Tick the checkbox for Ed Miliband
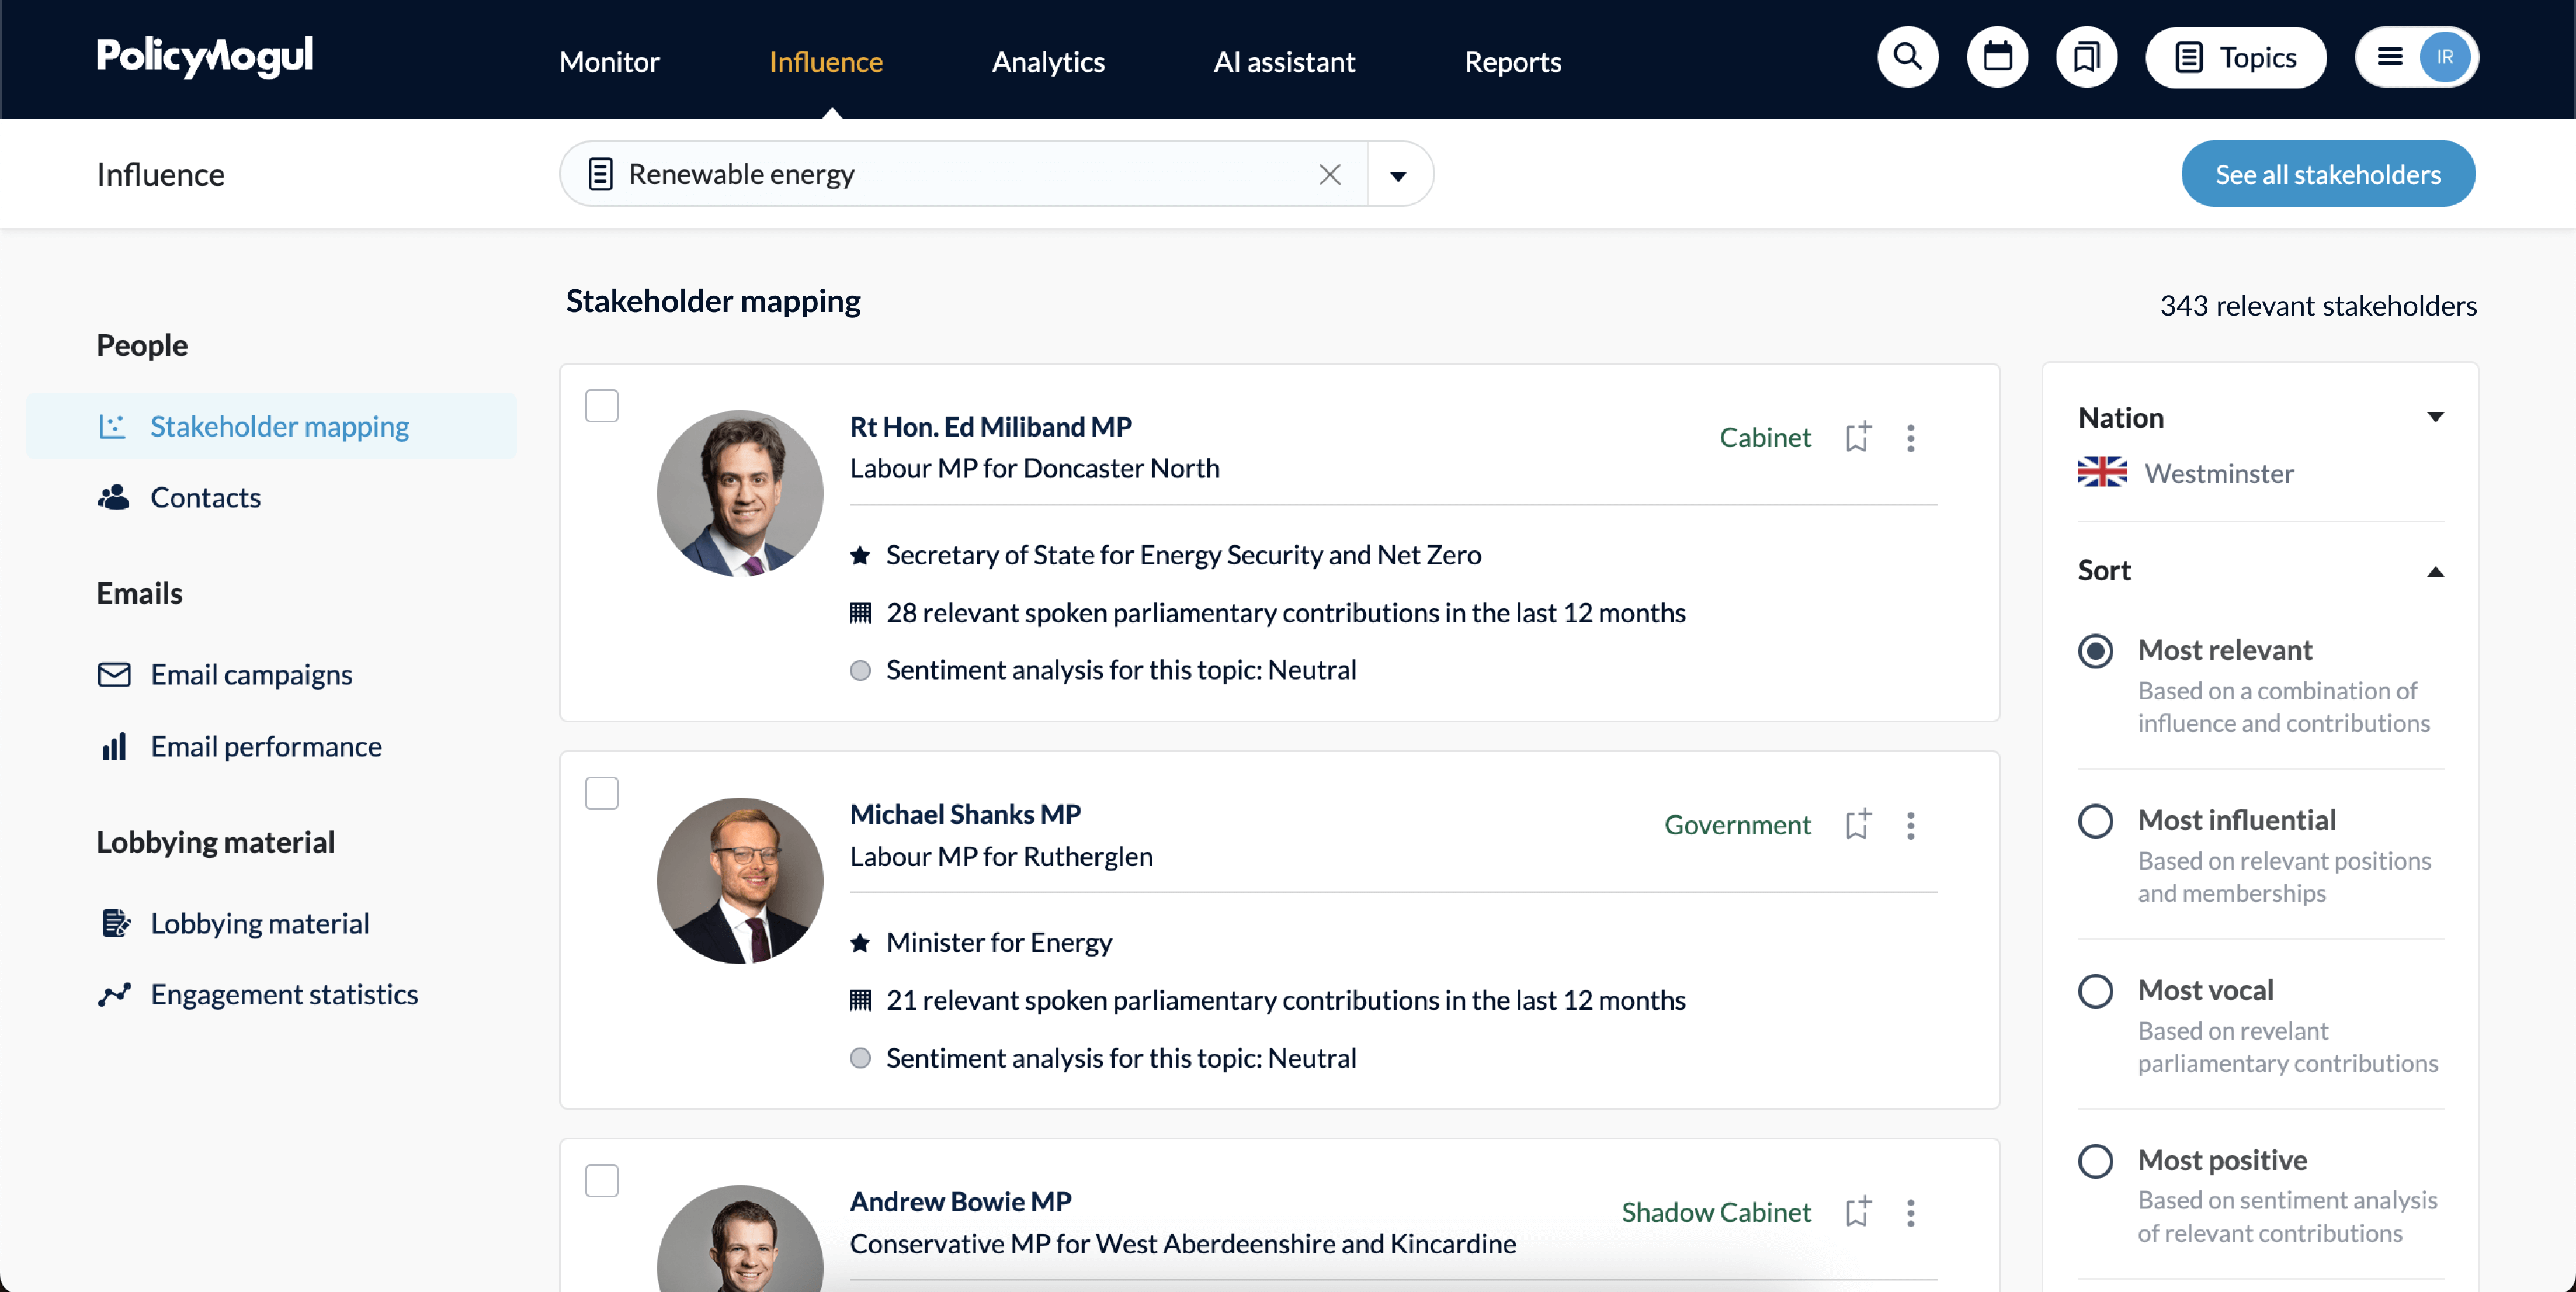 click(601, 406)
